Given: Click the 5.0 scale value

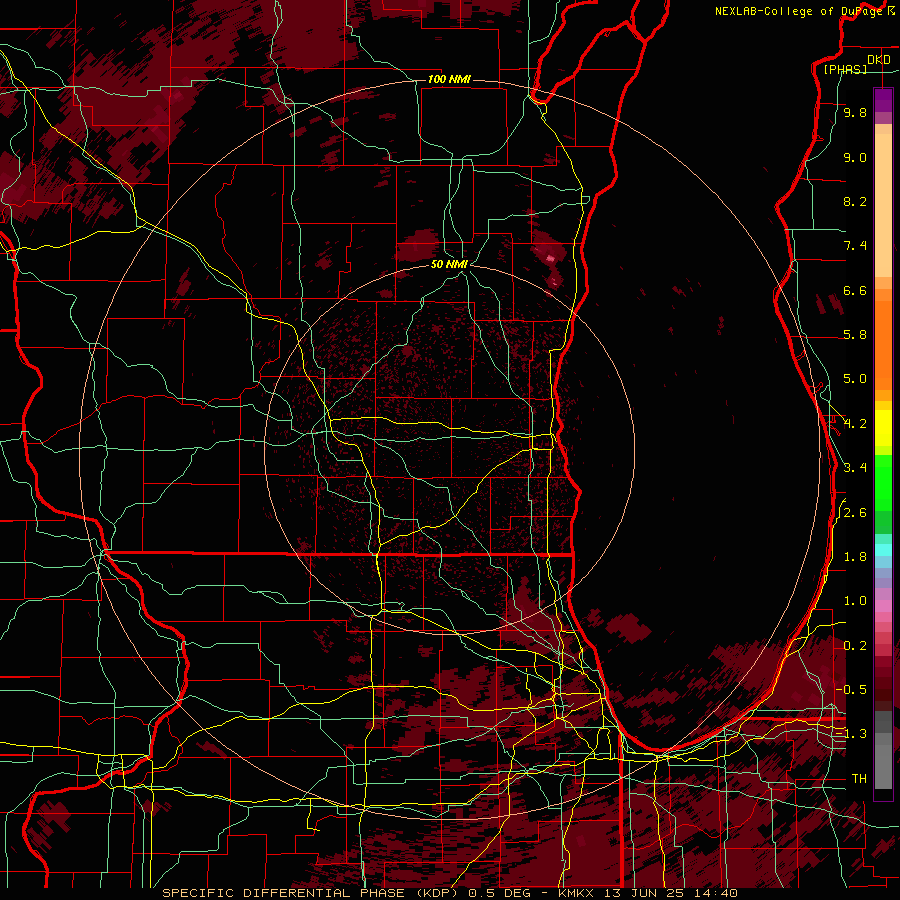Looking at the screenshot, I should tap(855, 379).
